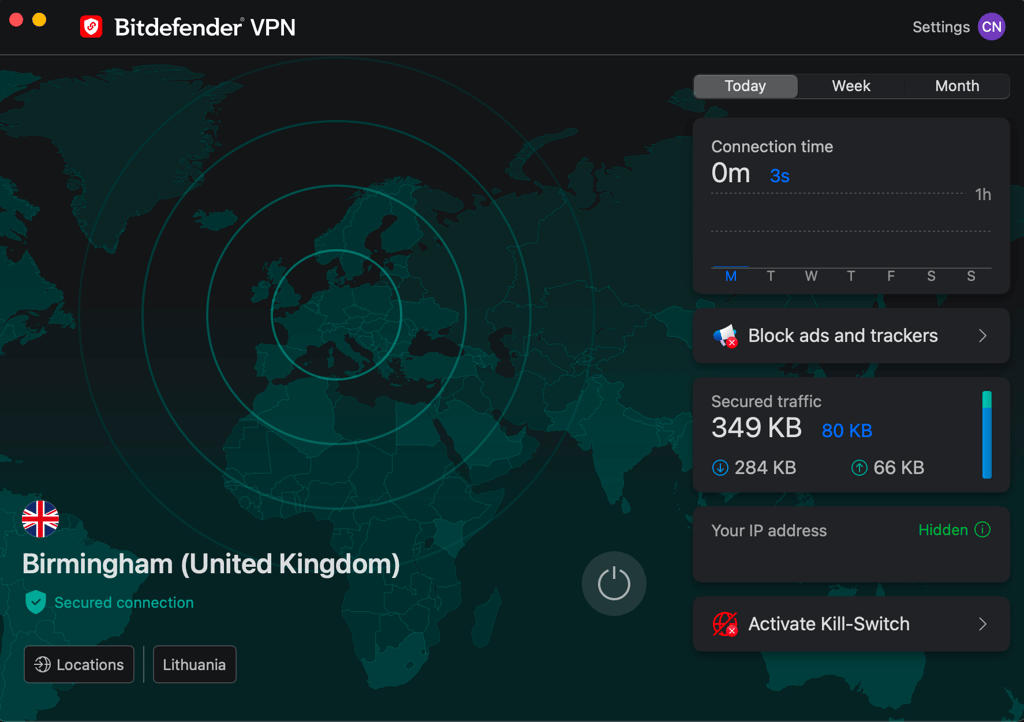The height and width of the screenshot is (722, 1024).
Task: Click the 349 KB secured traffic total
Action: [756, 428]
